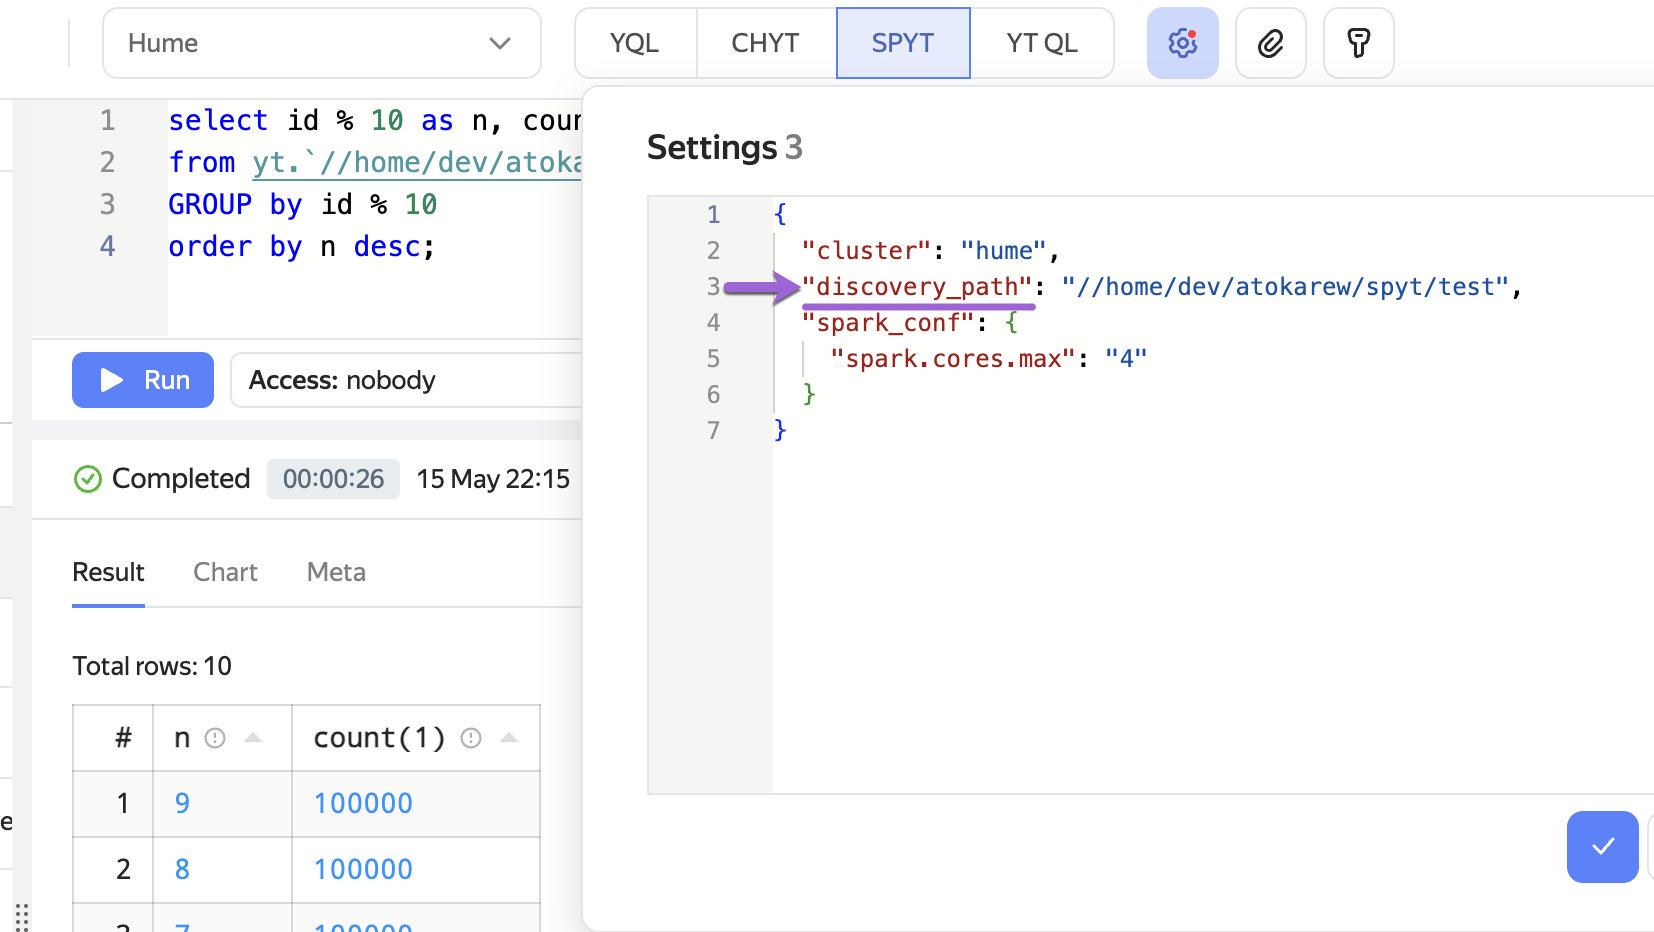Select the SPYT engine tab
1654x932 pixels.
tap(903, 43)
